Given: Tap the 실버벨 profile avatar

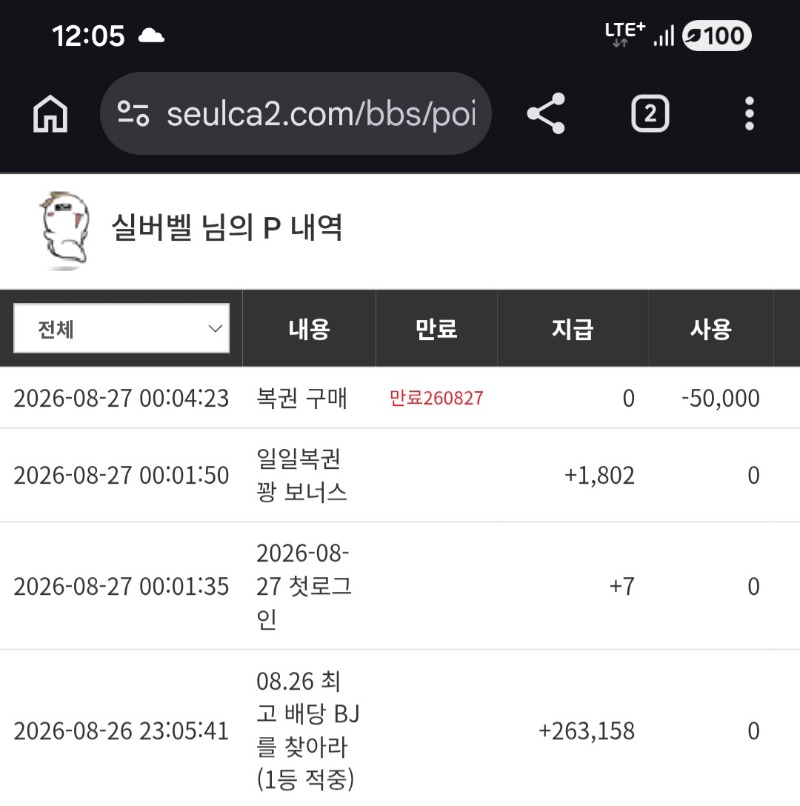Looking at the screenshot, I should point(65,230).
